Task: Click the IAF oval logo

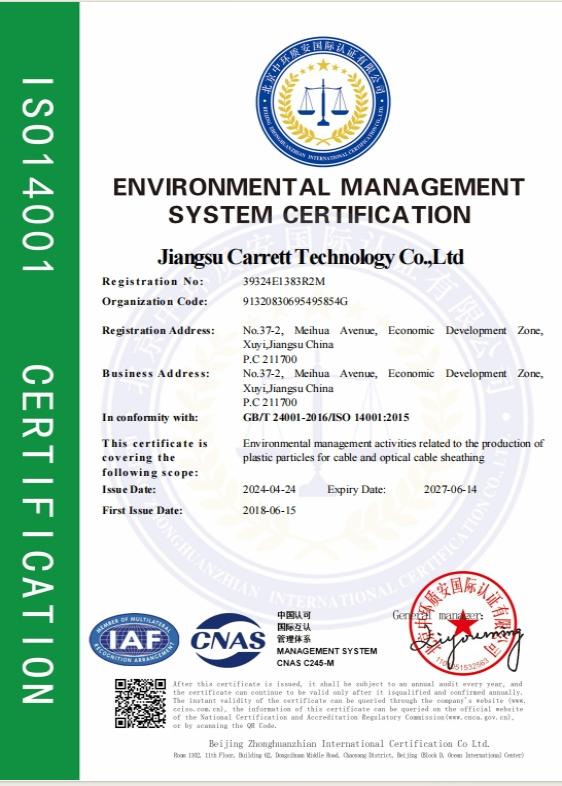Action: 134,640
